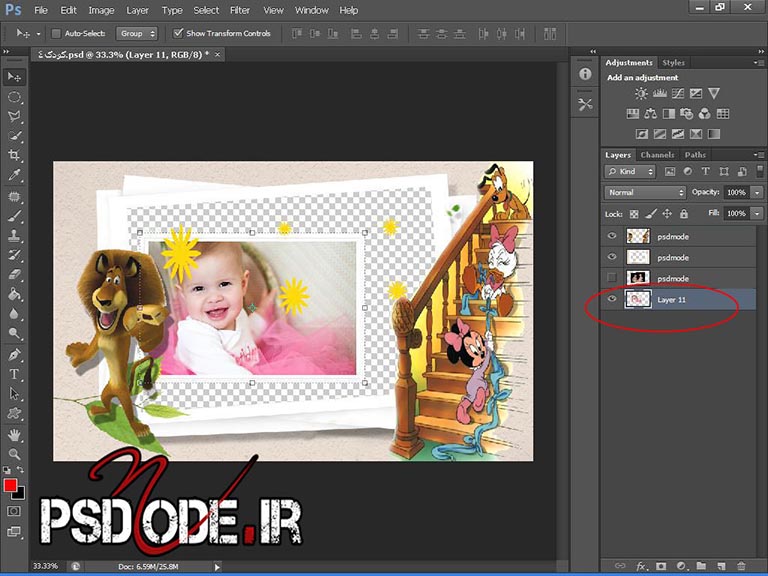Toggle the layer filter switch
Image resolution: width=768 pixels, height=576 pixels.
760,170
